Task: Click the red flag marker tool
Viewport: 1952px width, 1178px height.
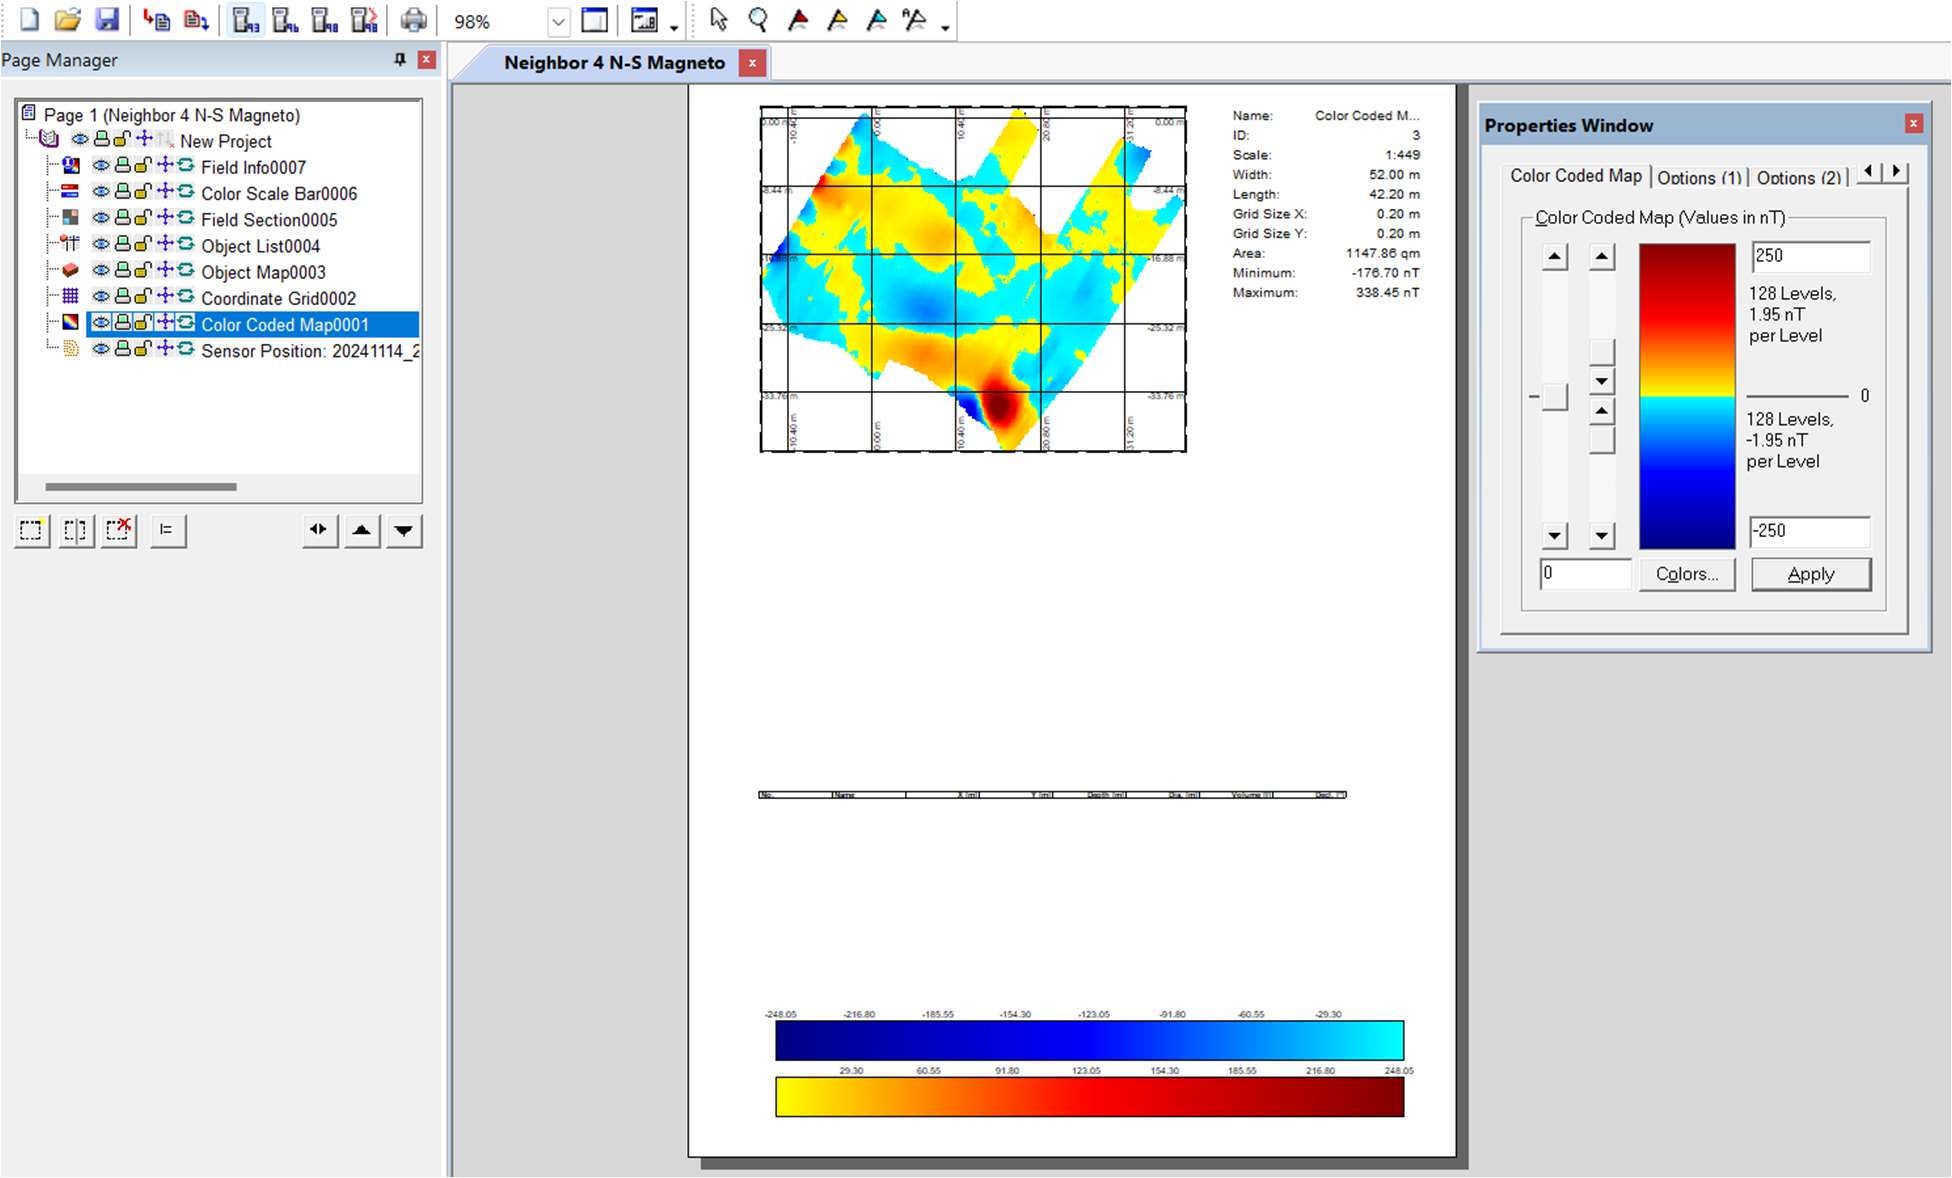Action: [x=798, y=19]
